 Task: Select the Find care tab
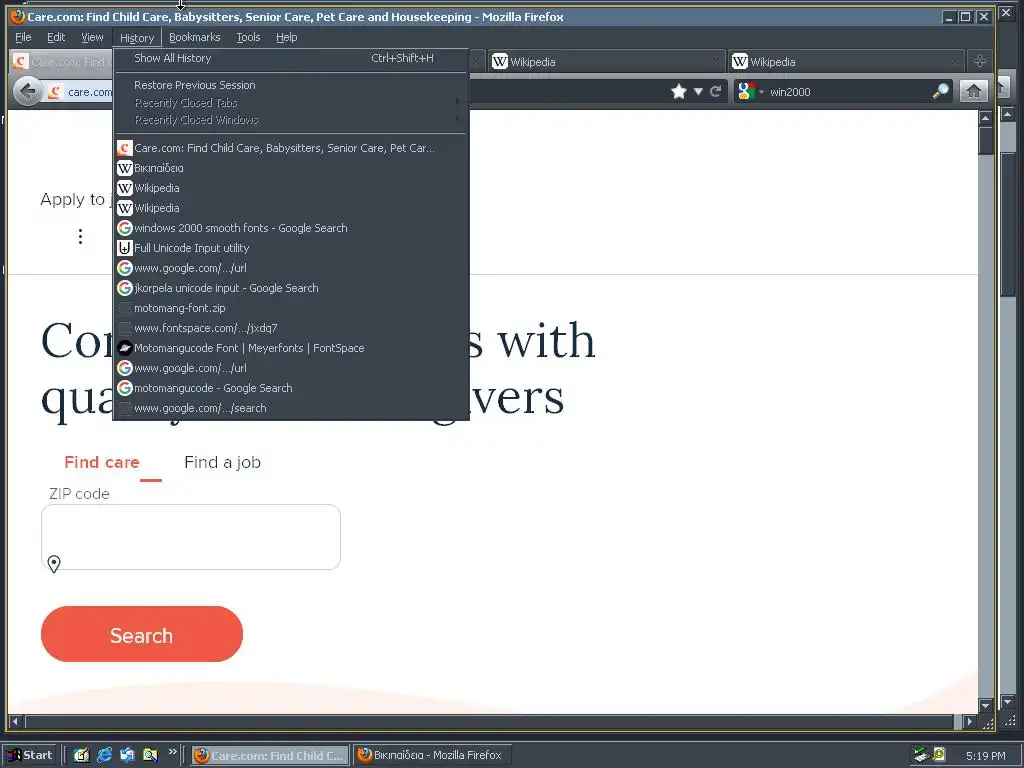click(x=102, y=462)
